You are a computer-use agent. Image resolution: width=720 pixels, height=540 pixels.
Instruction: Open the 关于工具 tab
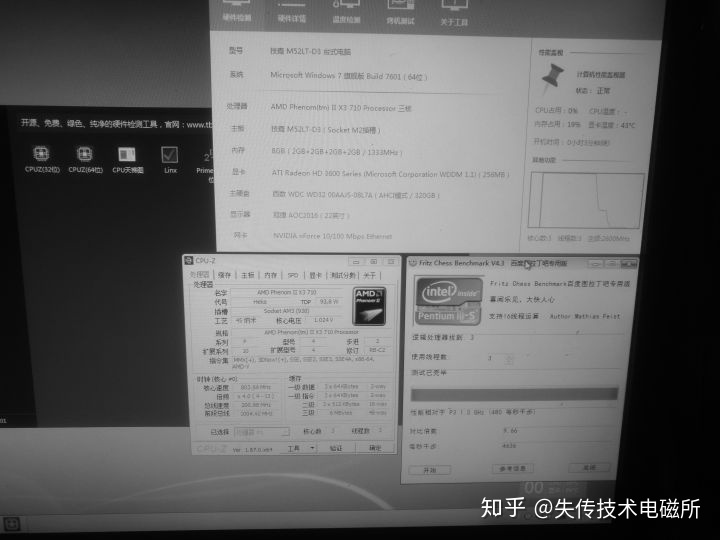454,14
